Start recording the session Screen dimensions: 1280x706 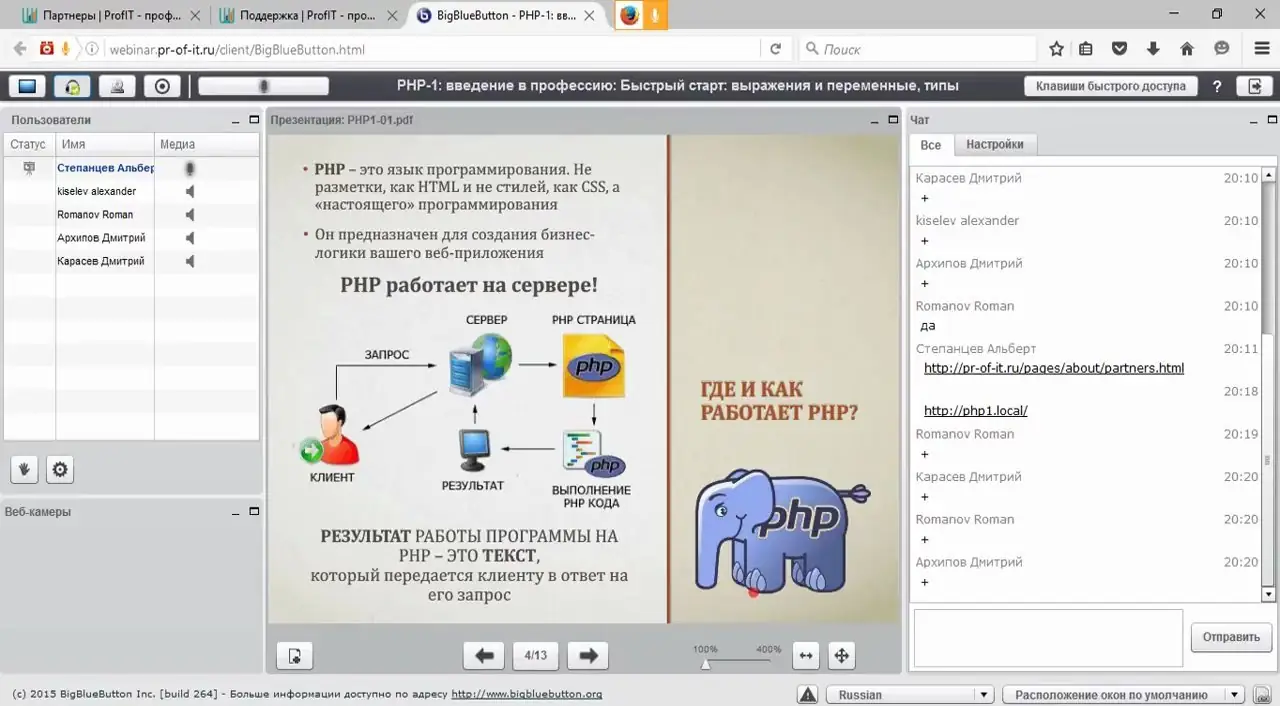point(162,86)
